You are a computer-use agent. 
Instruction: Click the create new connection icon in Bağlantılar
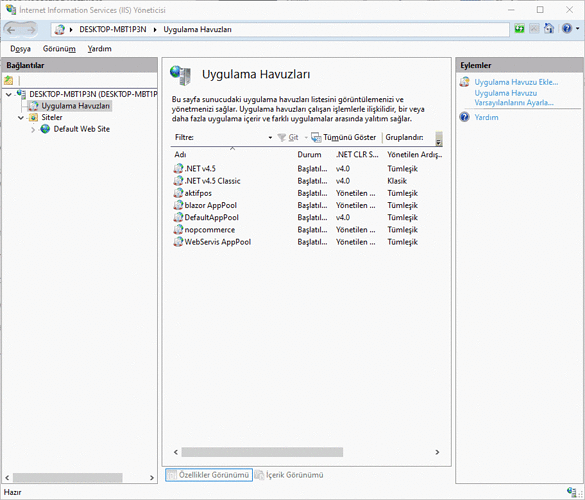9,80
